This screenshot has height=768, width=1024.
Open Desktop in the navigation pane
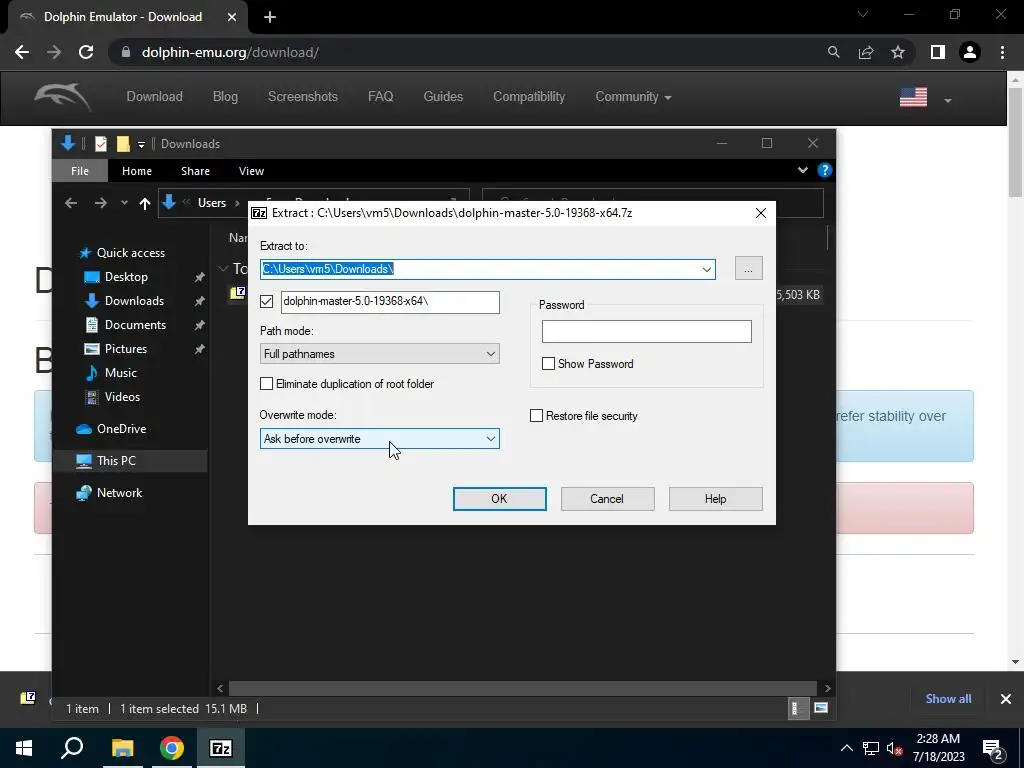click(x=126, y=277)
